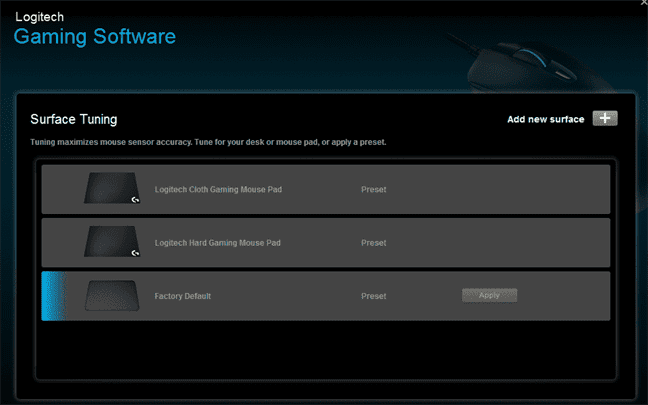Select the Logitech Hard Gaming Mouse Pad thumbnail
The width and height of the screenshot is (648, 405).
pyautogui.click(x=112, y=242)
